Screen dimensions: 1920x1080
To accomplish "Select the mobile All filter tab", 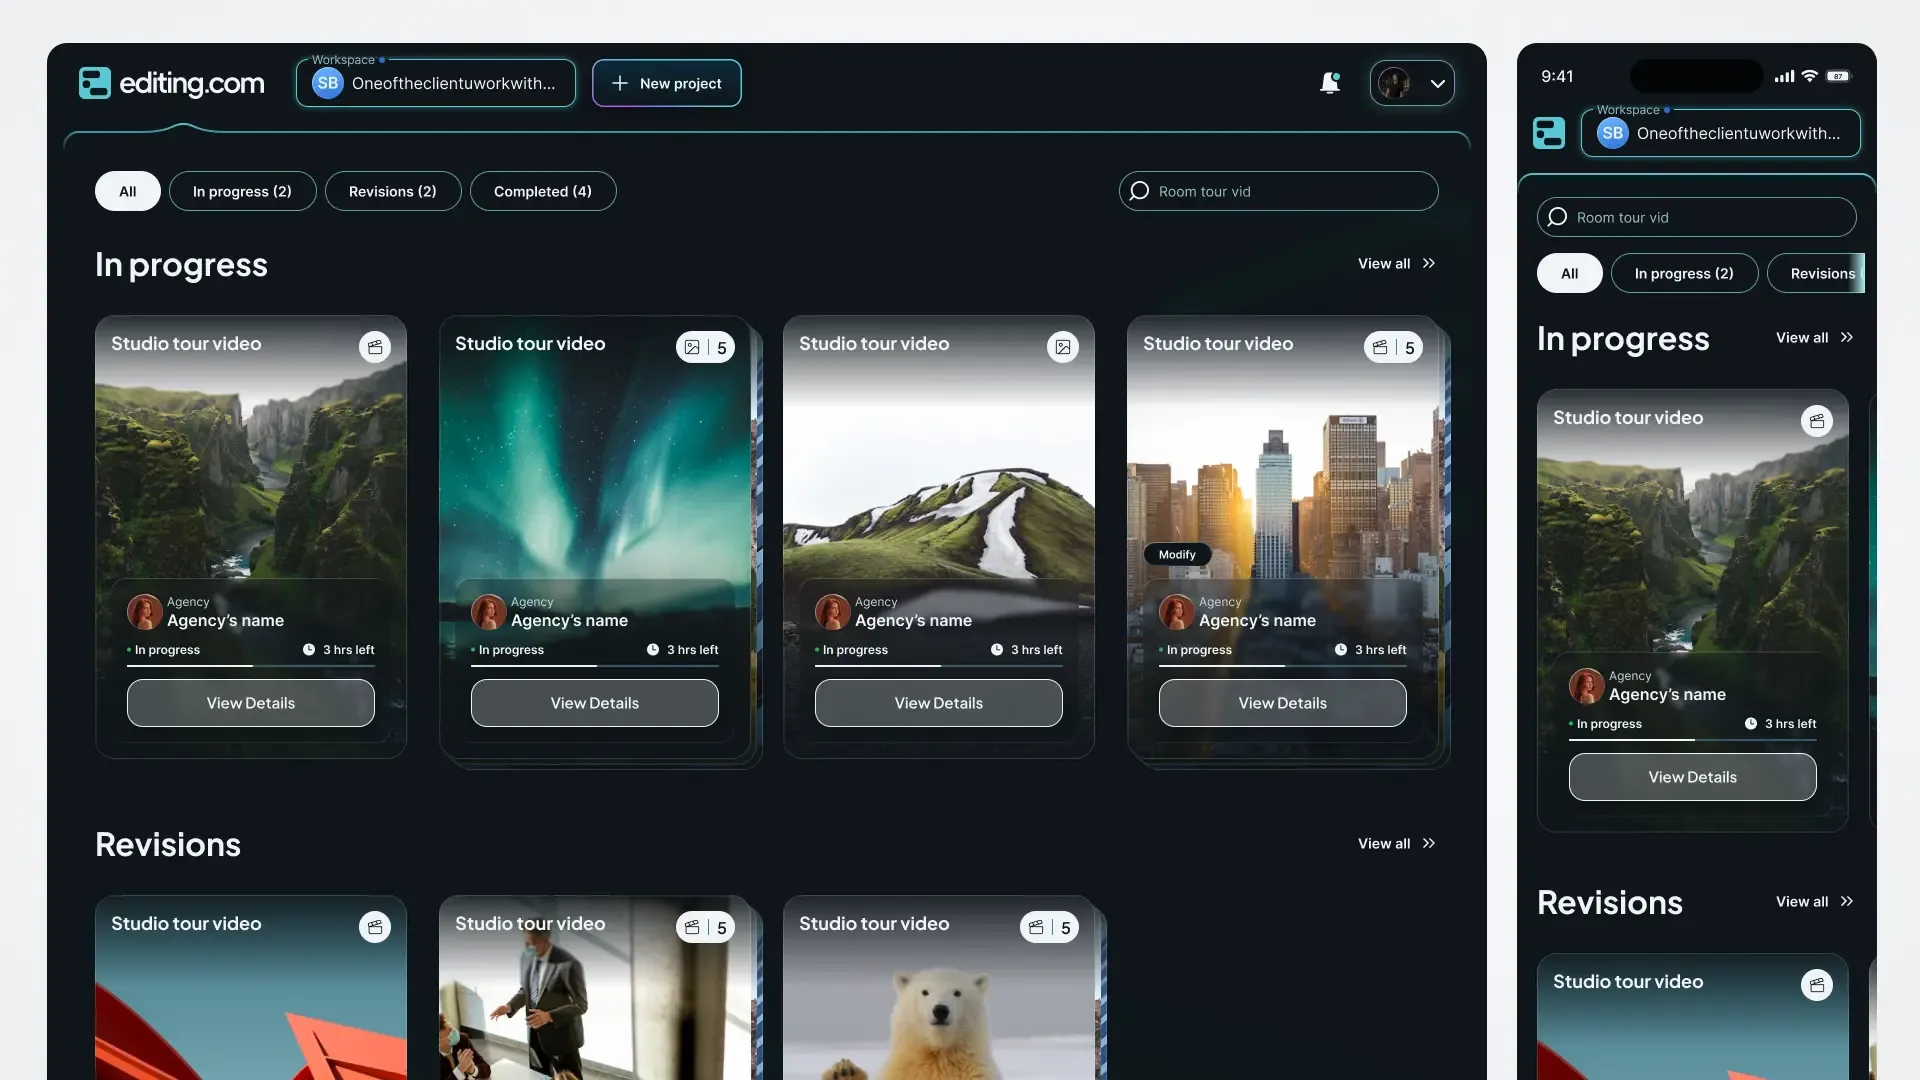I will point(1570,273).
